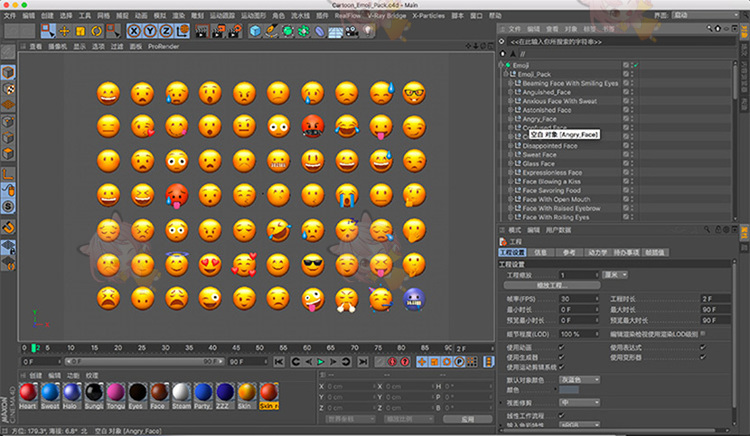The height and width of the screenshot is (436, 750).
Task: Open the array generators icon
Action: point(303,32)
